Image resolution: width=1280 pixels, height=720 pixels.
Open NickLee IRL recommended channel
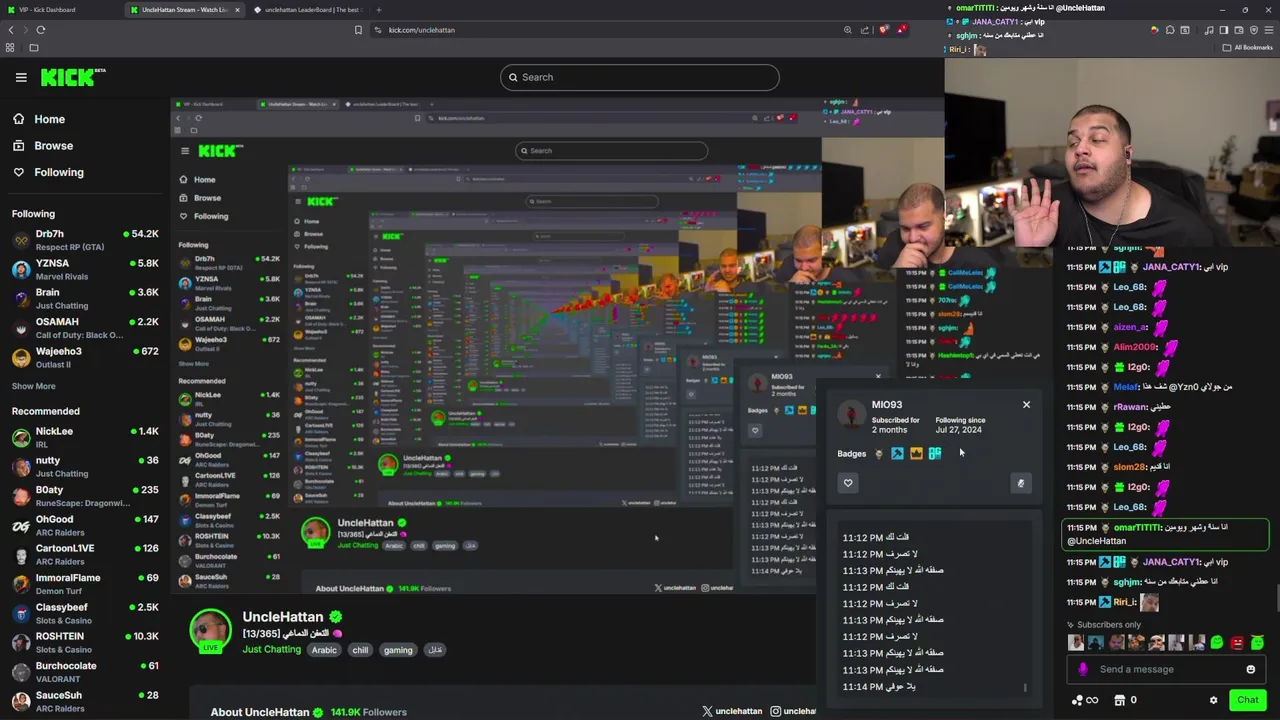pyautogui.click(x=85, y=437)
